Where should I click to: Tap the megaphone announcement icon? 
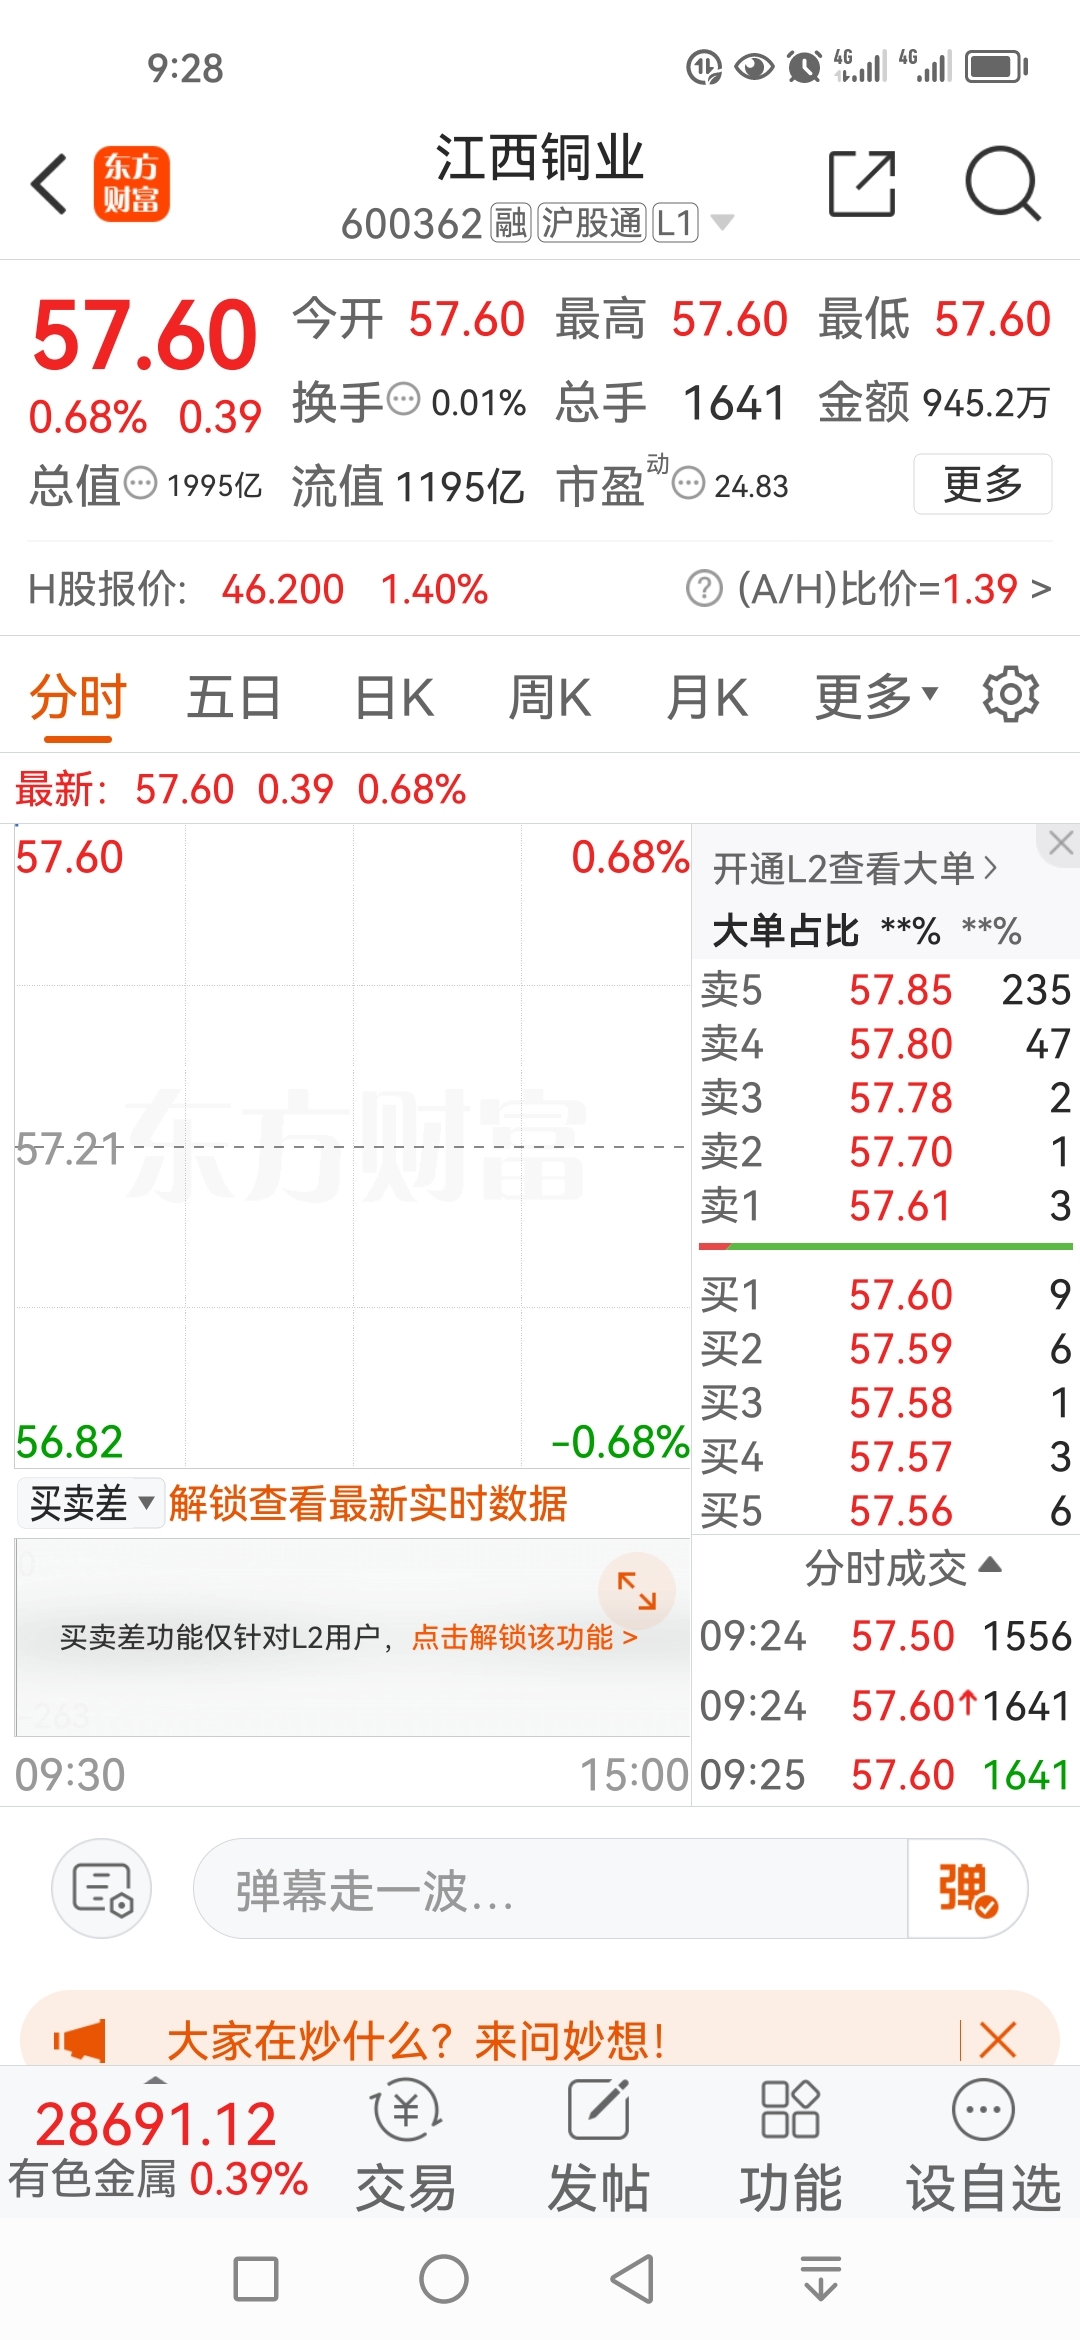coord(80,2040)
